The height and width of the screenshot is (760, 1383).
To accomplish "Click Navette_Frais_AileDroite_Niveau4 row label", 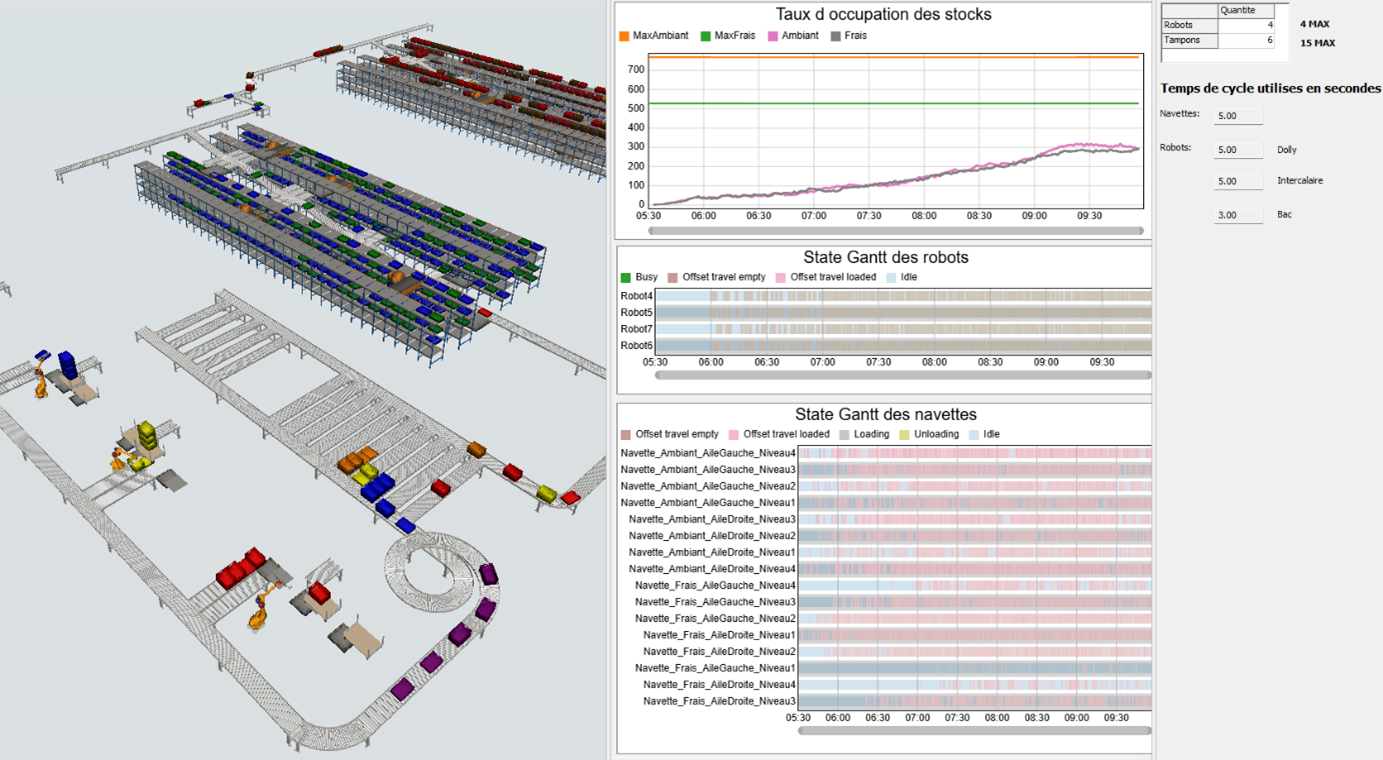I will point(719,685).
